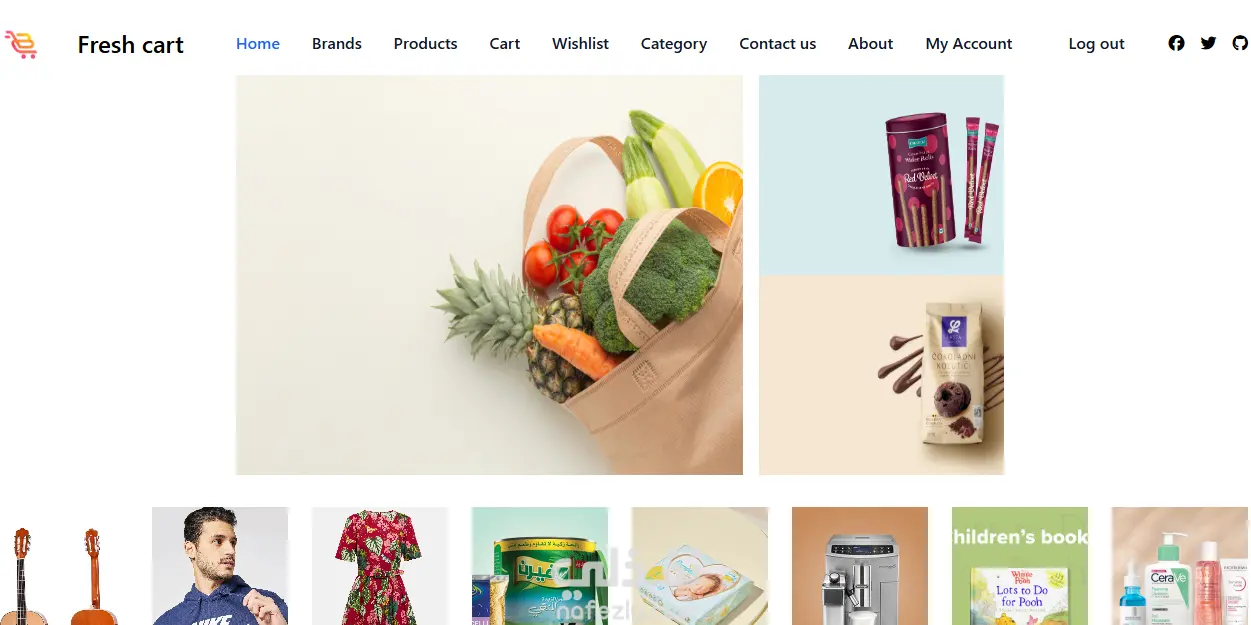Click the Contact us link
The height and width of the screenshot is (625, 1251).
[778, 44]
